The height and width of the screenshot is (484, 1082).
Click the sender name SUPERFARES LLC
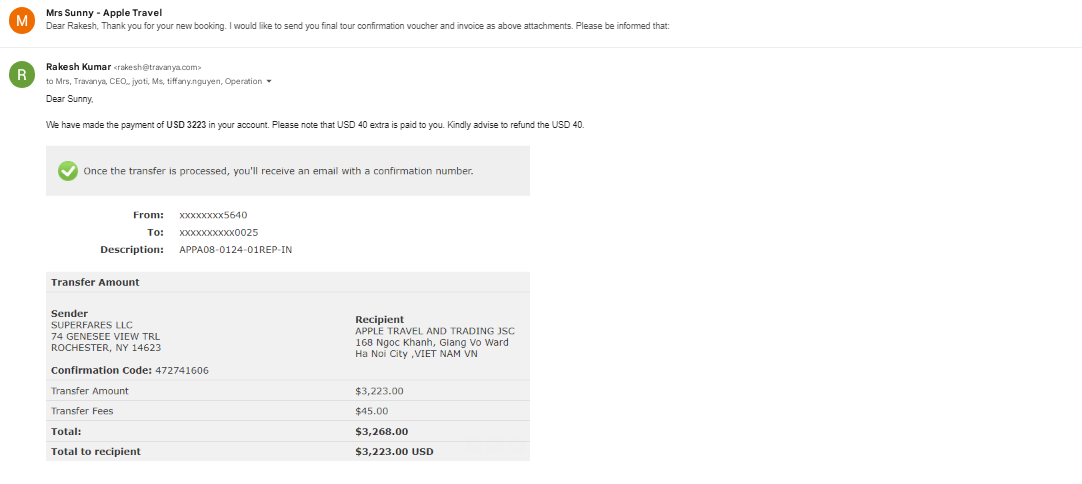92,325
